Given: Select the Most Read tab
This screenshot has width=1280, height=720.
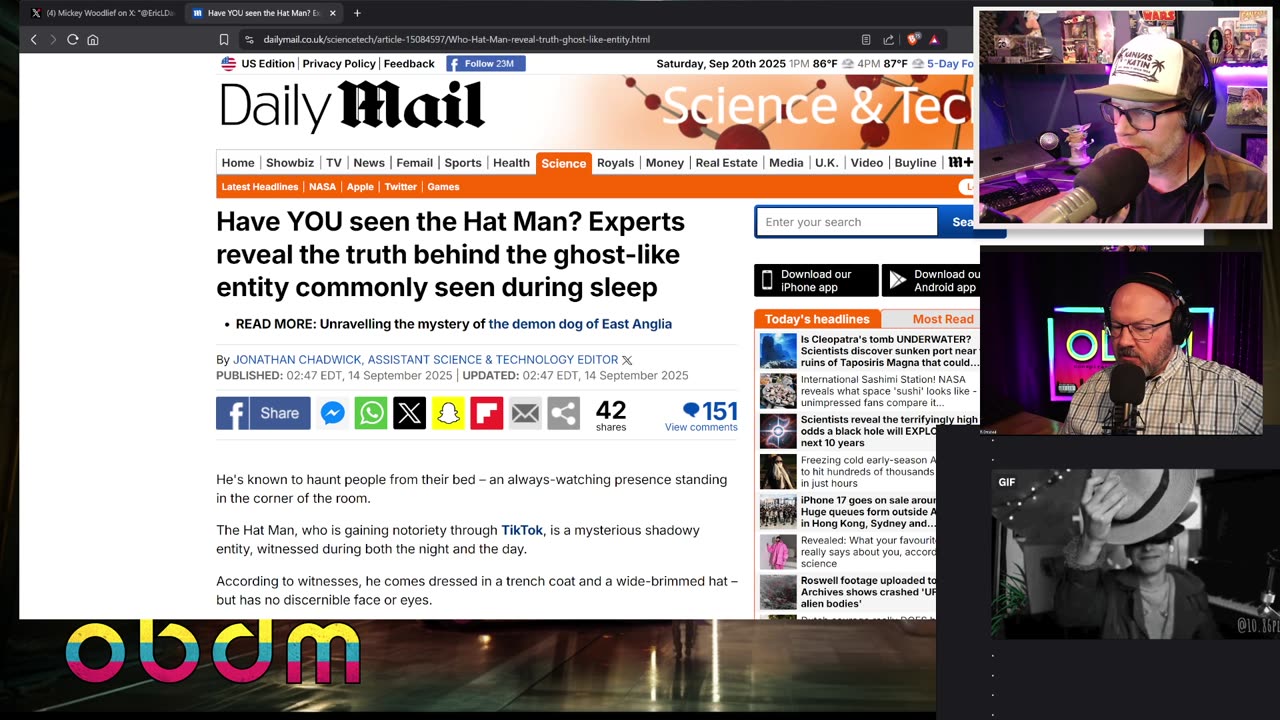Looking at the screenshot, I should coord(942,319).
